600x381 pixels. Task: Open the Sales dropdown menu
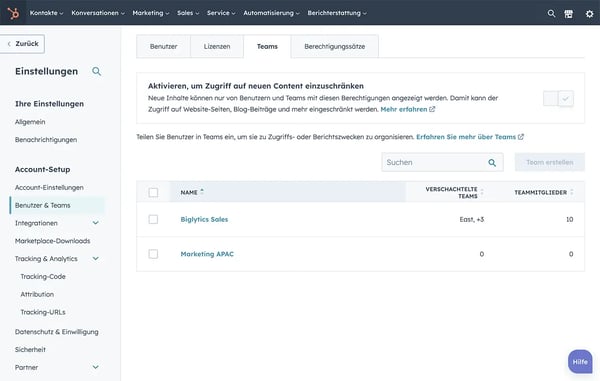point(188,13)
